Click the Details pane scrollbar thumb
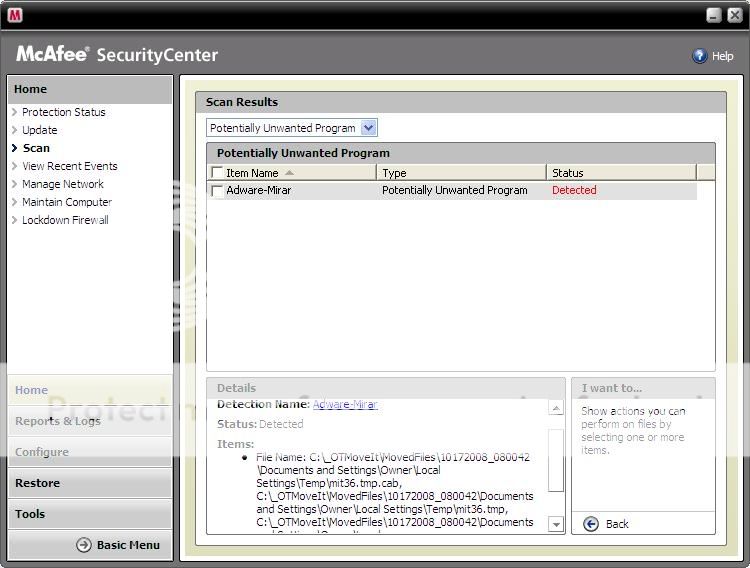The width and height of the screenshot is (750, 568). click(556, 460)
